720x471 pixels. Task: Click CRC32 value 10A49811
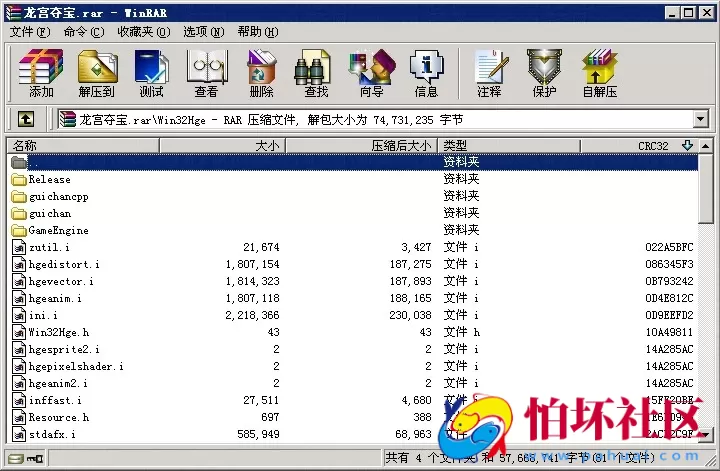tap(669, 332)
